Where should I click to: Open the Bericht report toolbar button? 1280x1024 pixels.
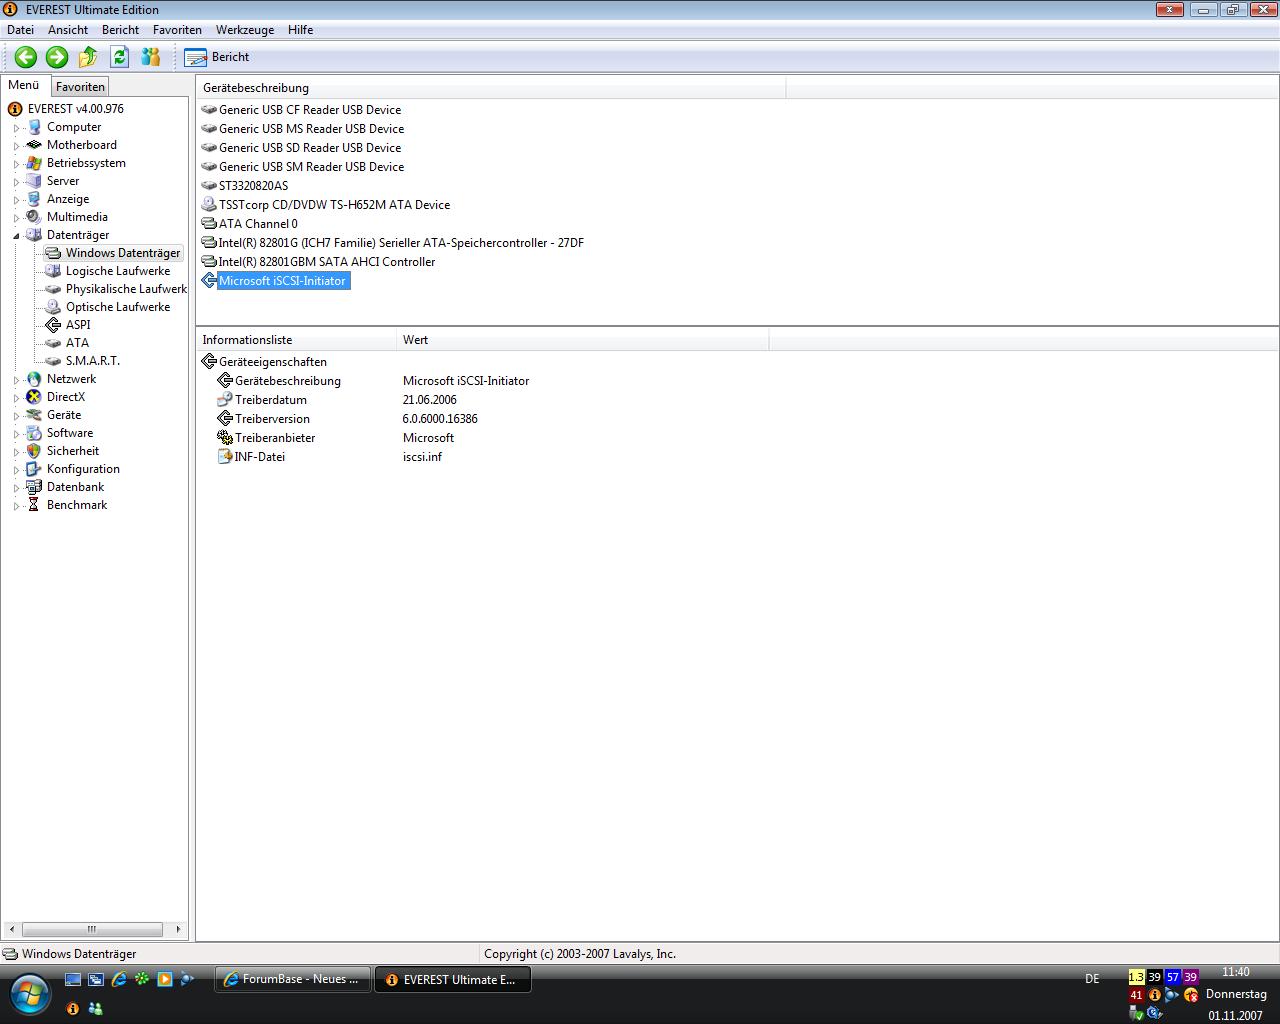[217, 57]
